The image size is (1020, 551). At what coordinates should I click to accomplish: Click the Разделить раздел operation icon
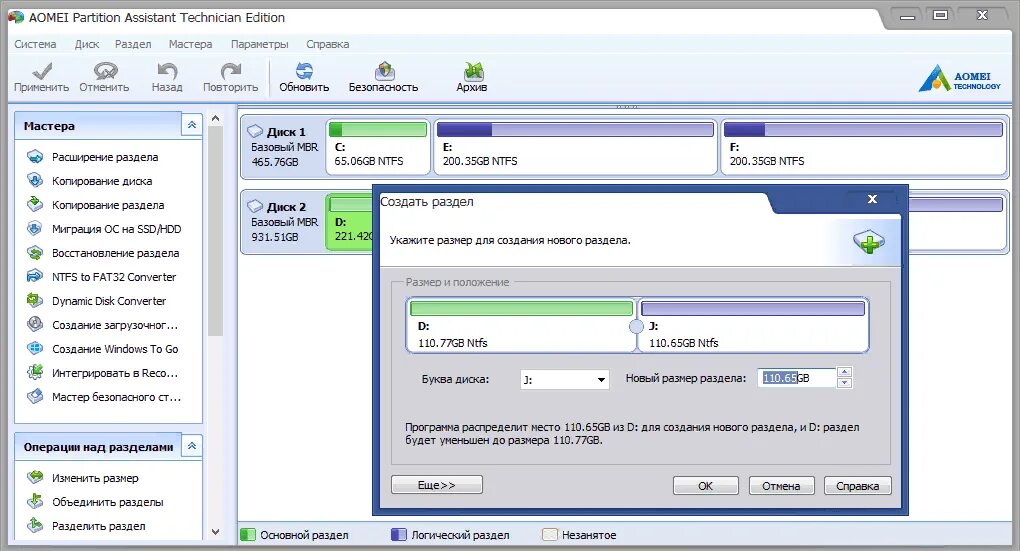coord(34,526)
